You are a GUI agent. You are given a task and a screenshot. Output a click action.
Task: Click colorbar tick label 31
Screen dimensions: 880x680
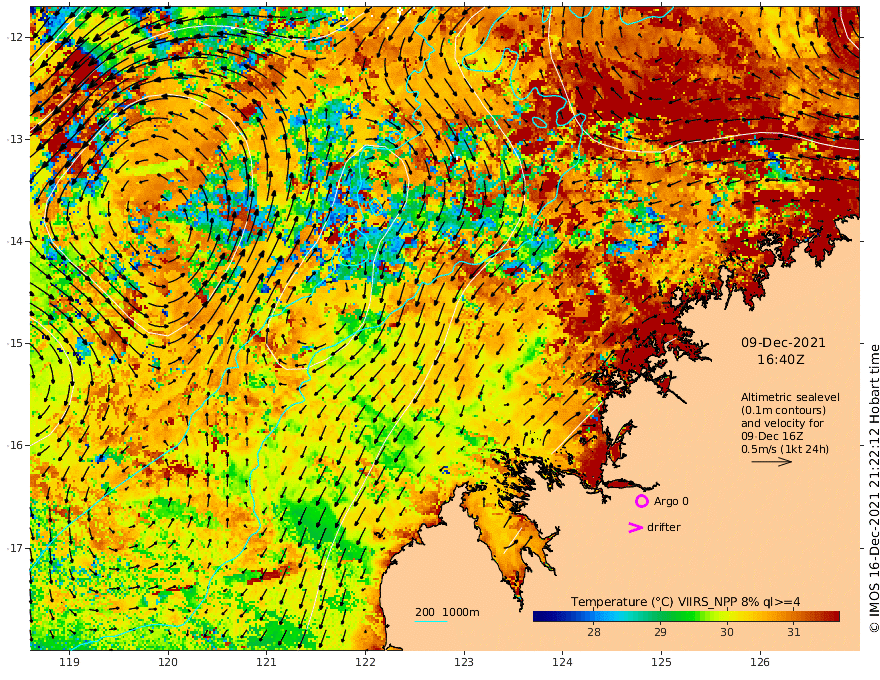793,632
